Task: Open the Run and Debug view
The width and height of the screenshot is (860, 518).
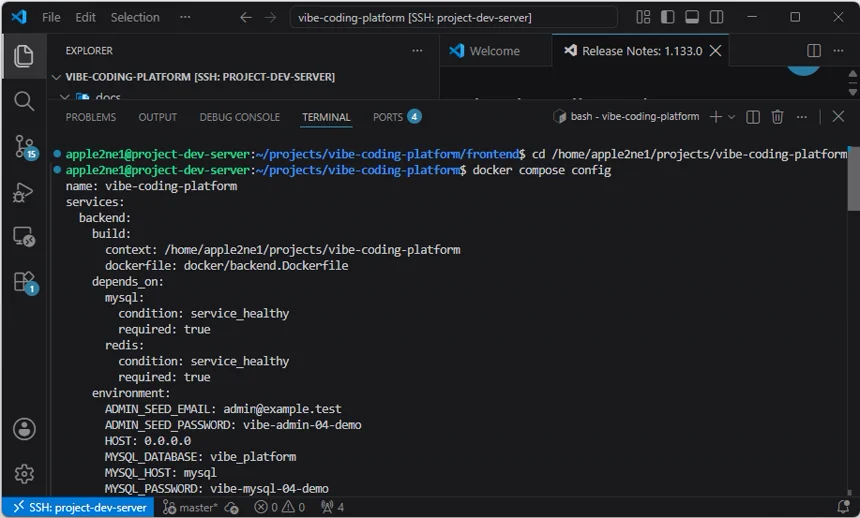Action: pos(24,192)
